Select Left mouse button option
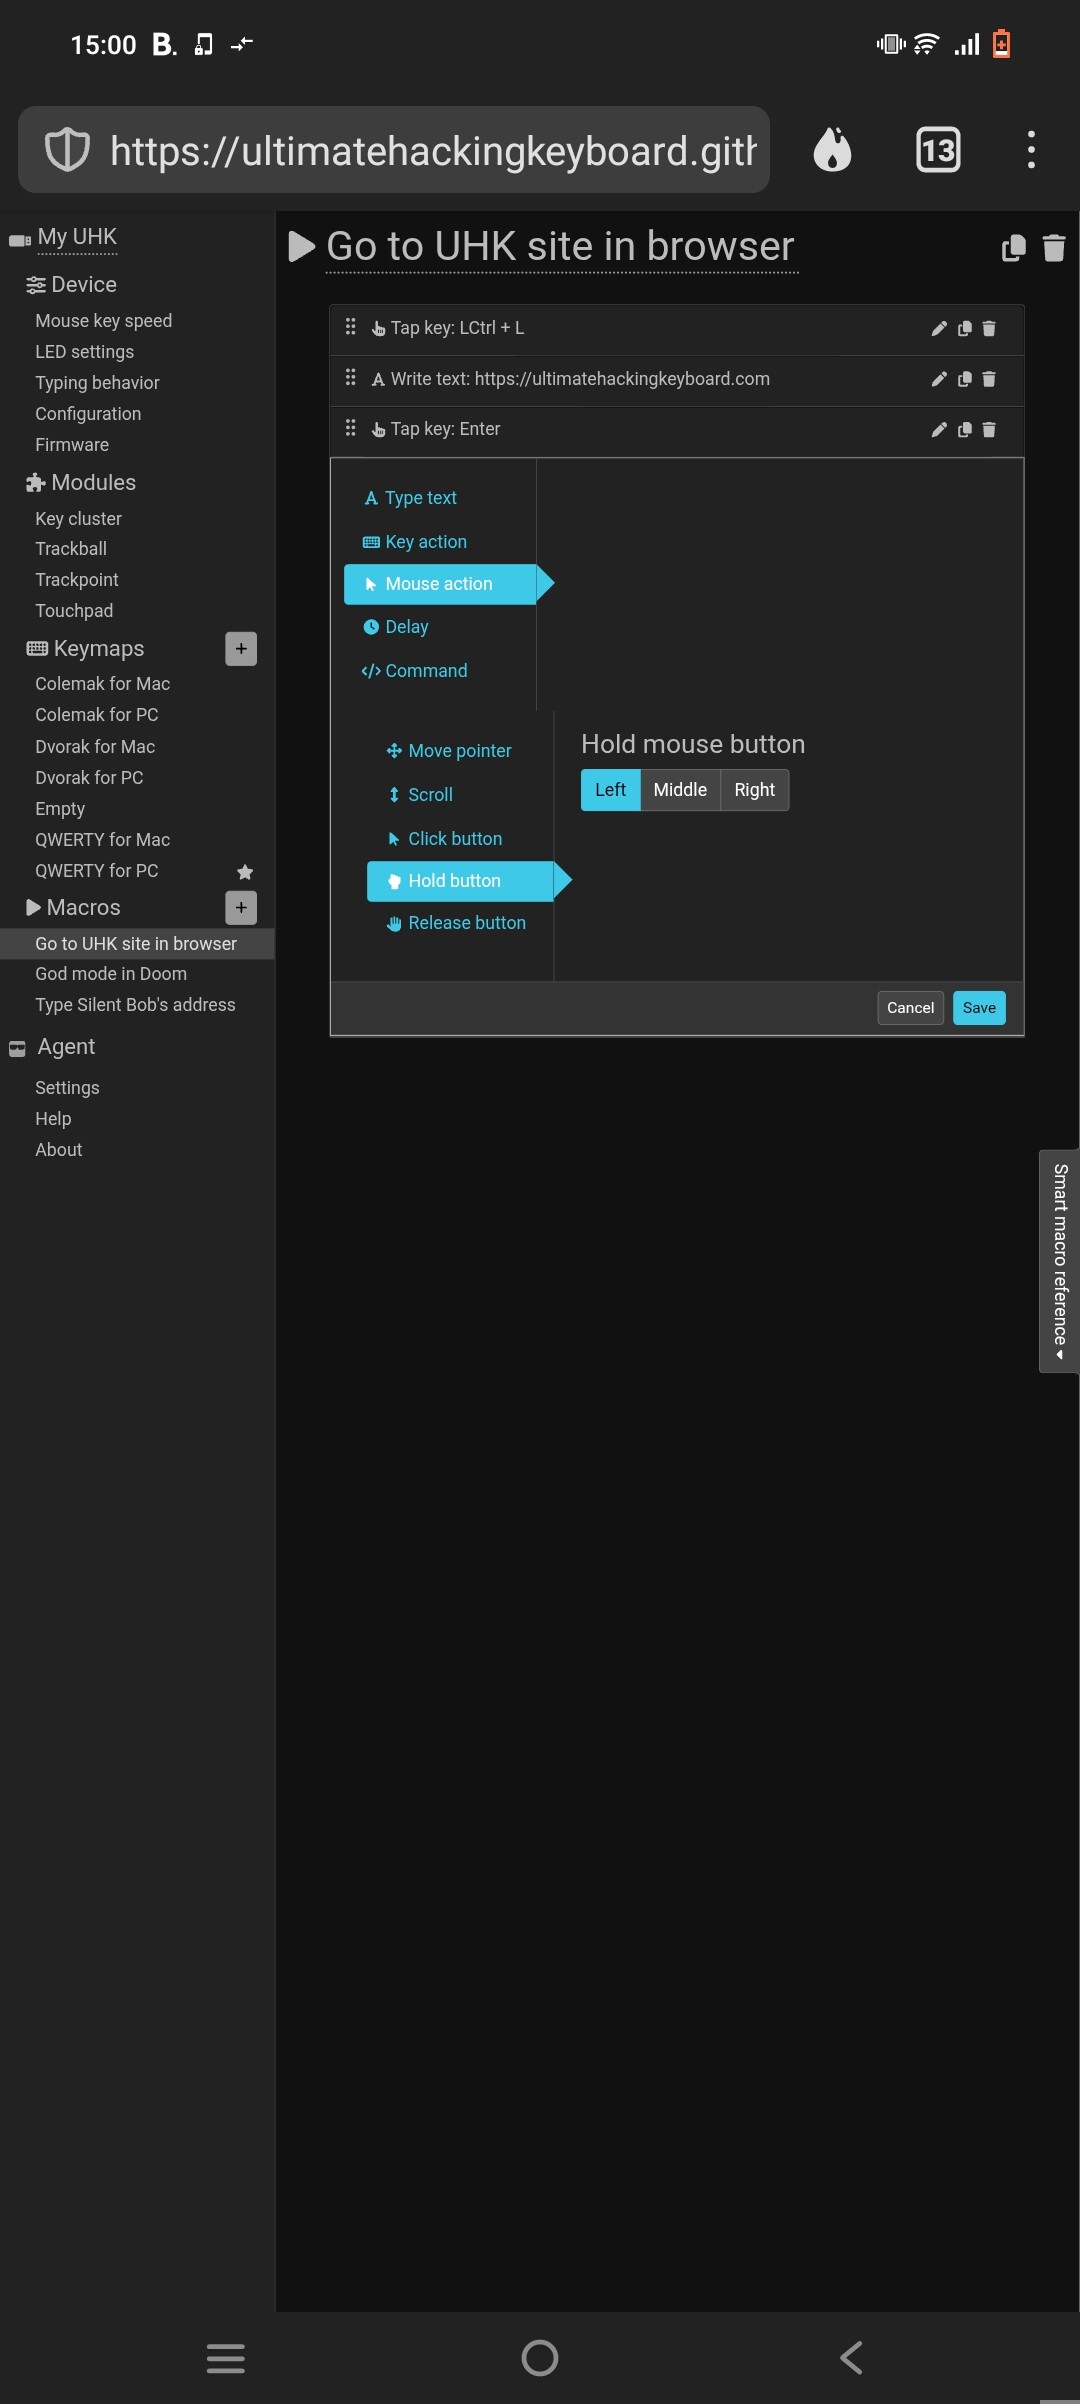This screenshot has height=2404, width=1080. pyautogui.click(x=610, y=790)
